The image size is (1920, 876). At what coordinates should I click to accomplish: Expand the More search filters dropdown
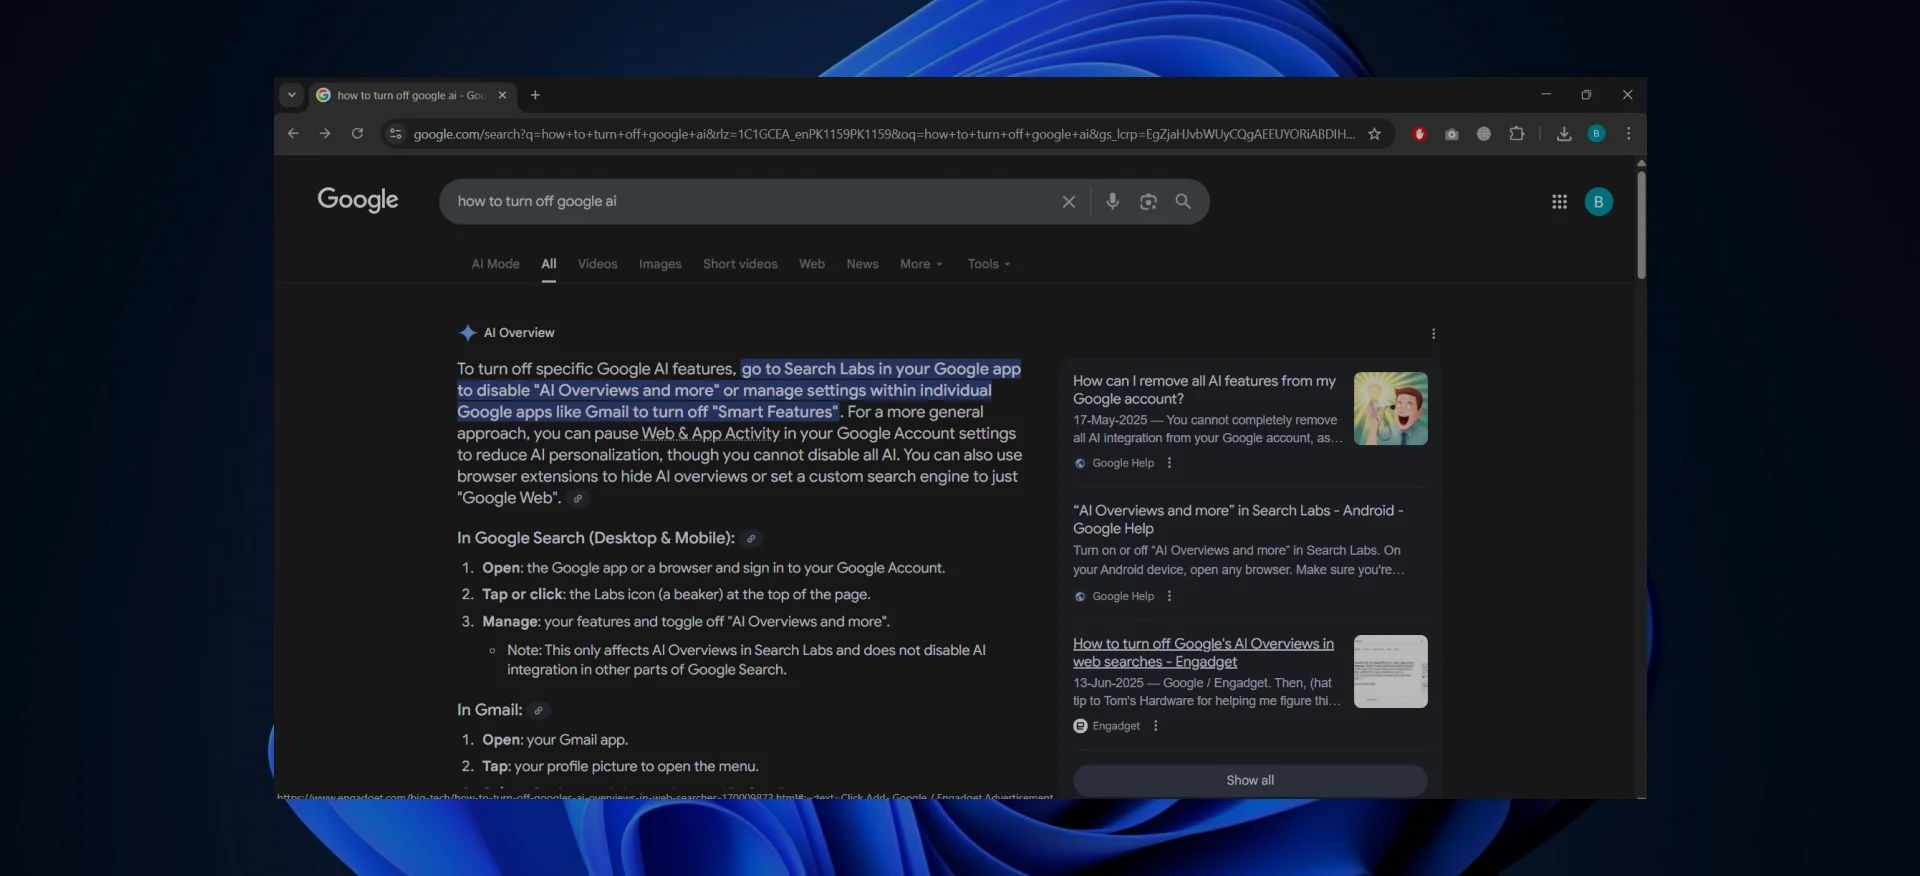point(920,264)
